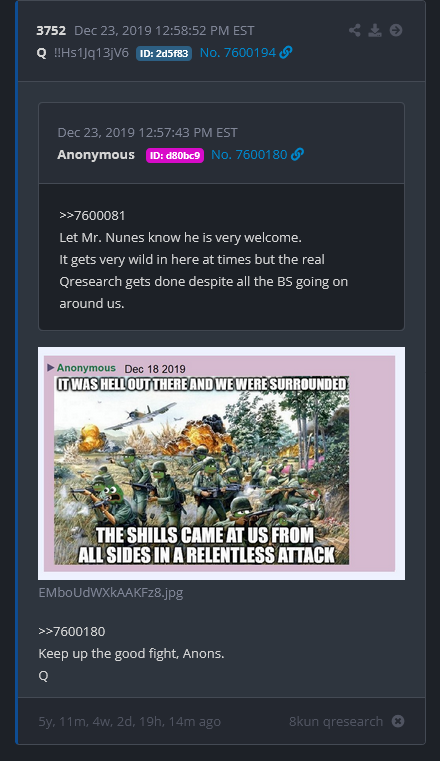This screenshot has width=440, height=761.
Task: Open post number No. 7600194 link
Action: click(238, 52)
